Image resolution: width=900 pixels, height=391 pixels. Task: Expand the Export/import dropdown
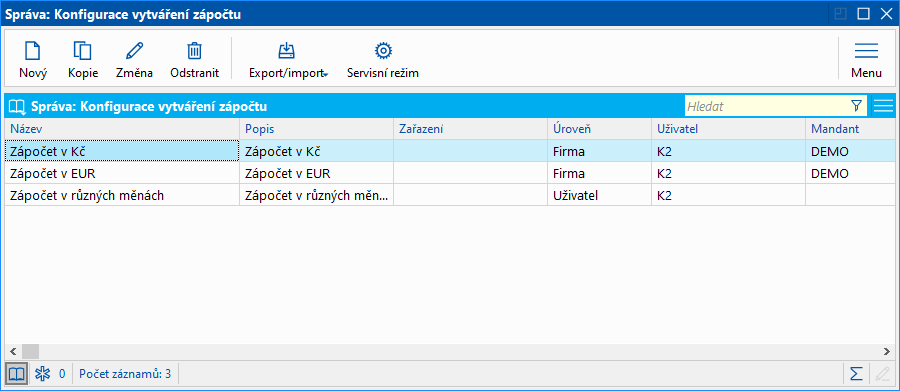288,60
